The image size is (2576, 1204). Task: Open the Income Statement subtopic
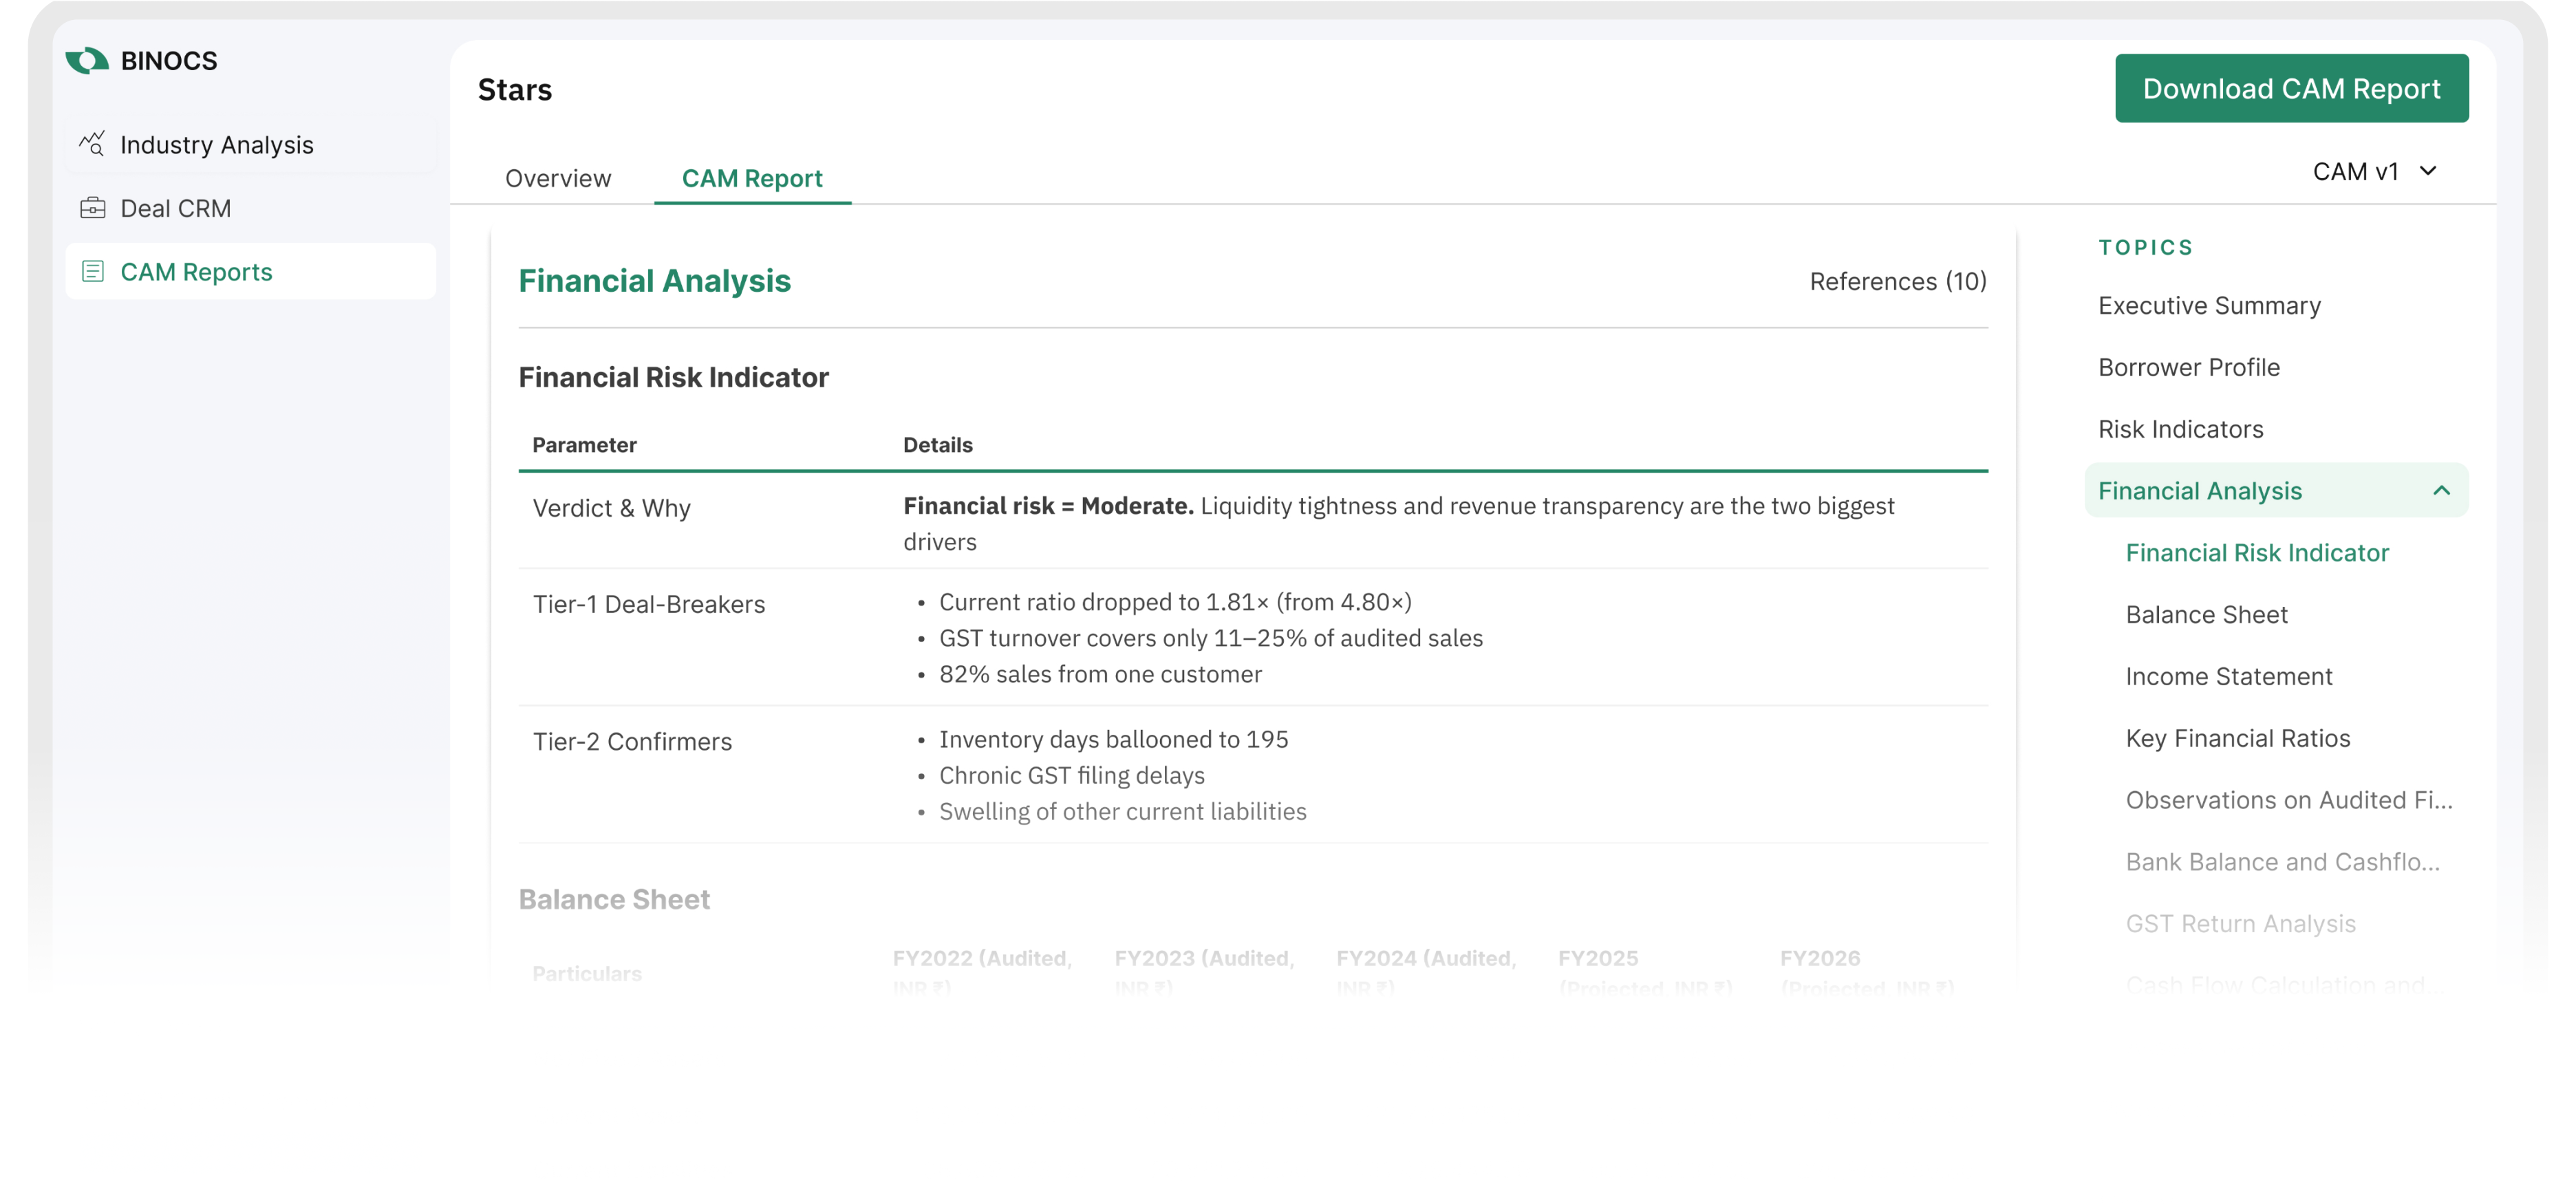pyautogui.click(x=2228, y=677)
